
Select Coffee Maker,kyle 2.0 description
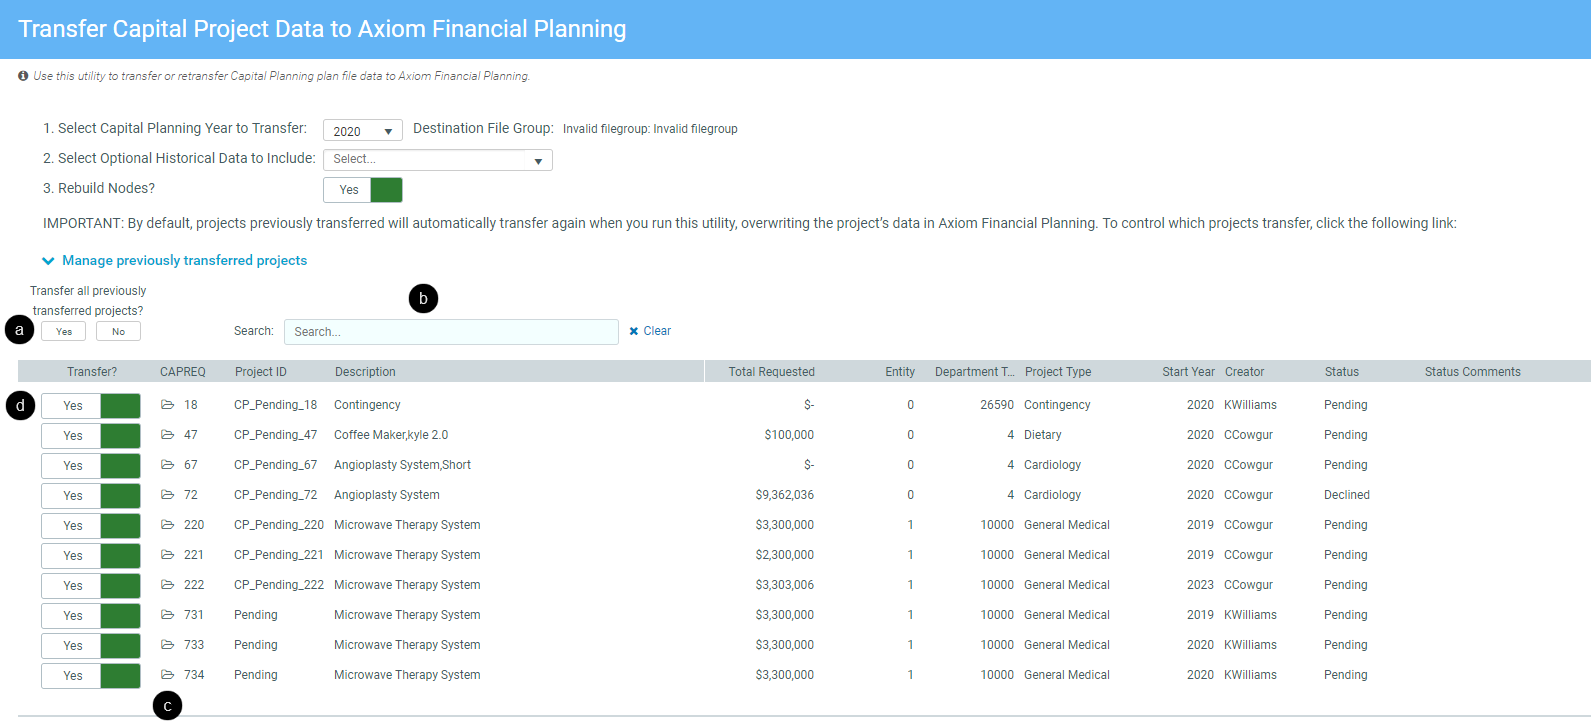(391, 435)
